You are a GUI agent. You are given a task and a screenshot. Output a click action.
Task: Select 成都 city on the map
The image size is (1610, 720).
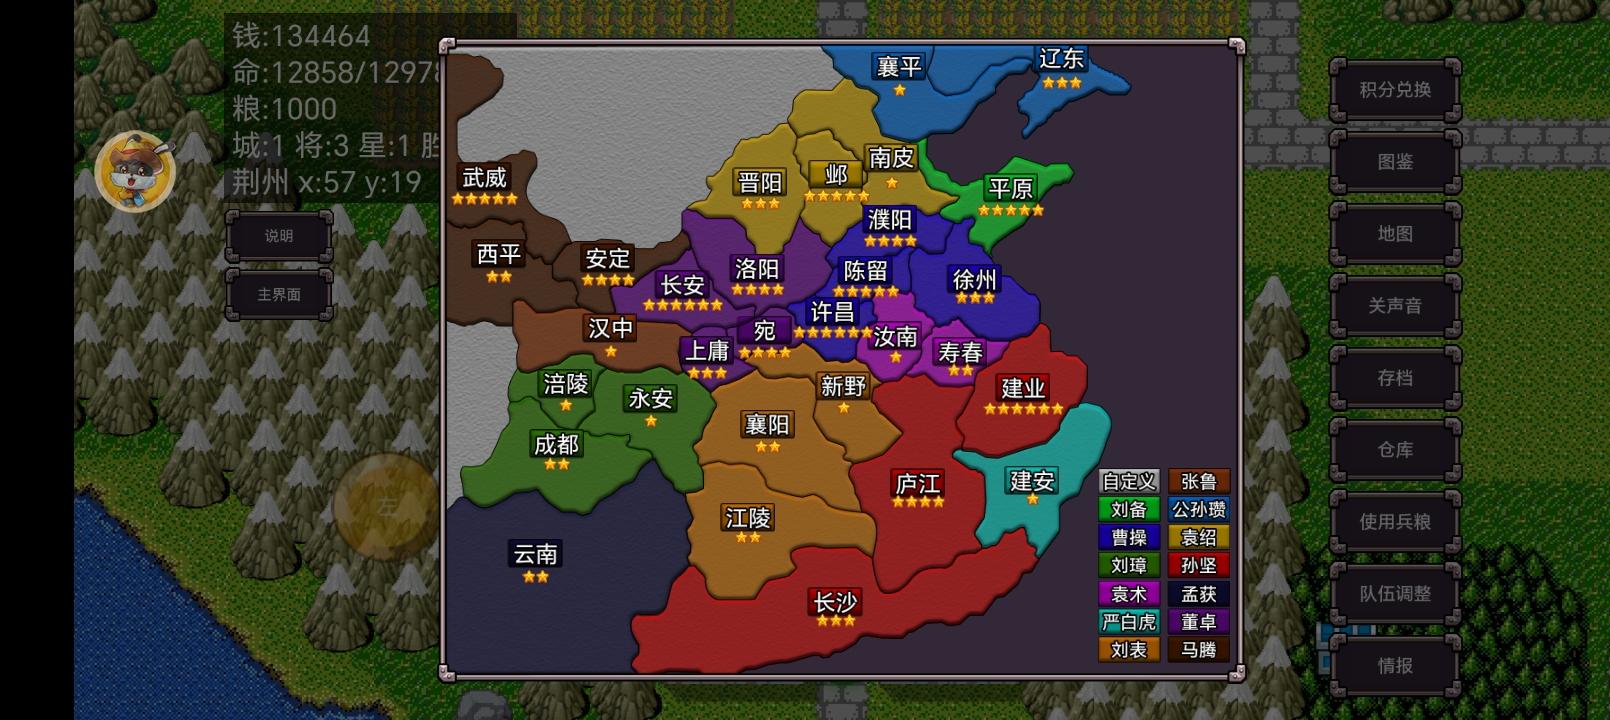pyautogui.click(x=556, y=444)
